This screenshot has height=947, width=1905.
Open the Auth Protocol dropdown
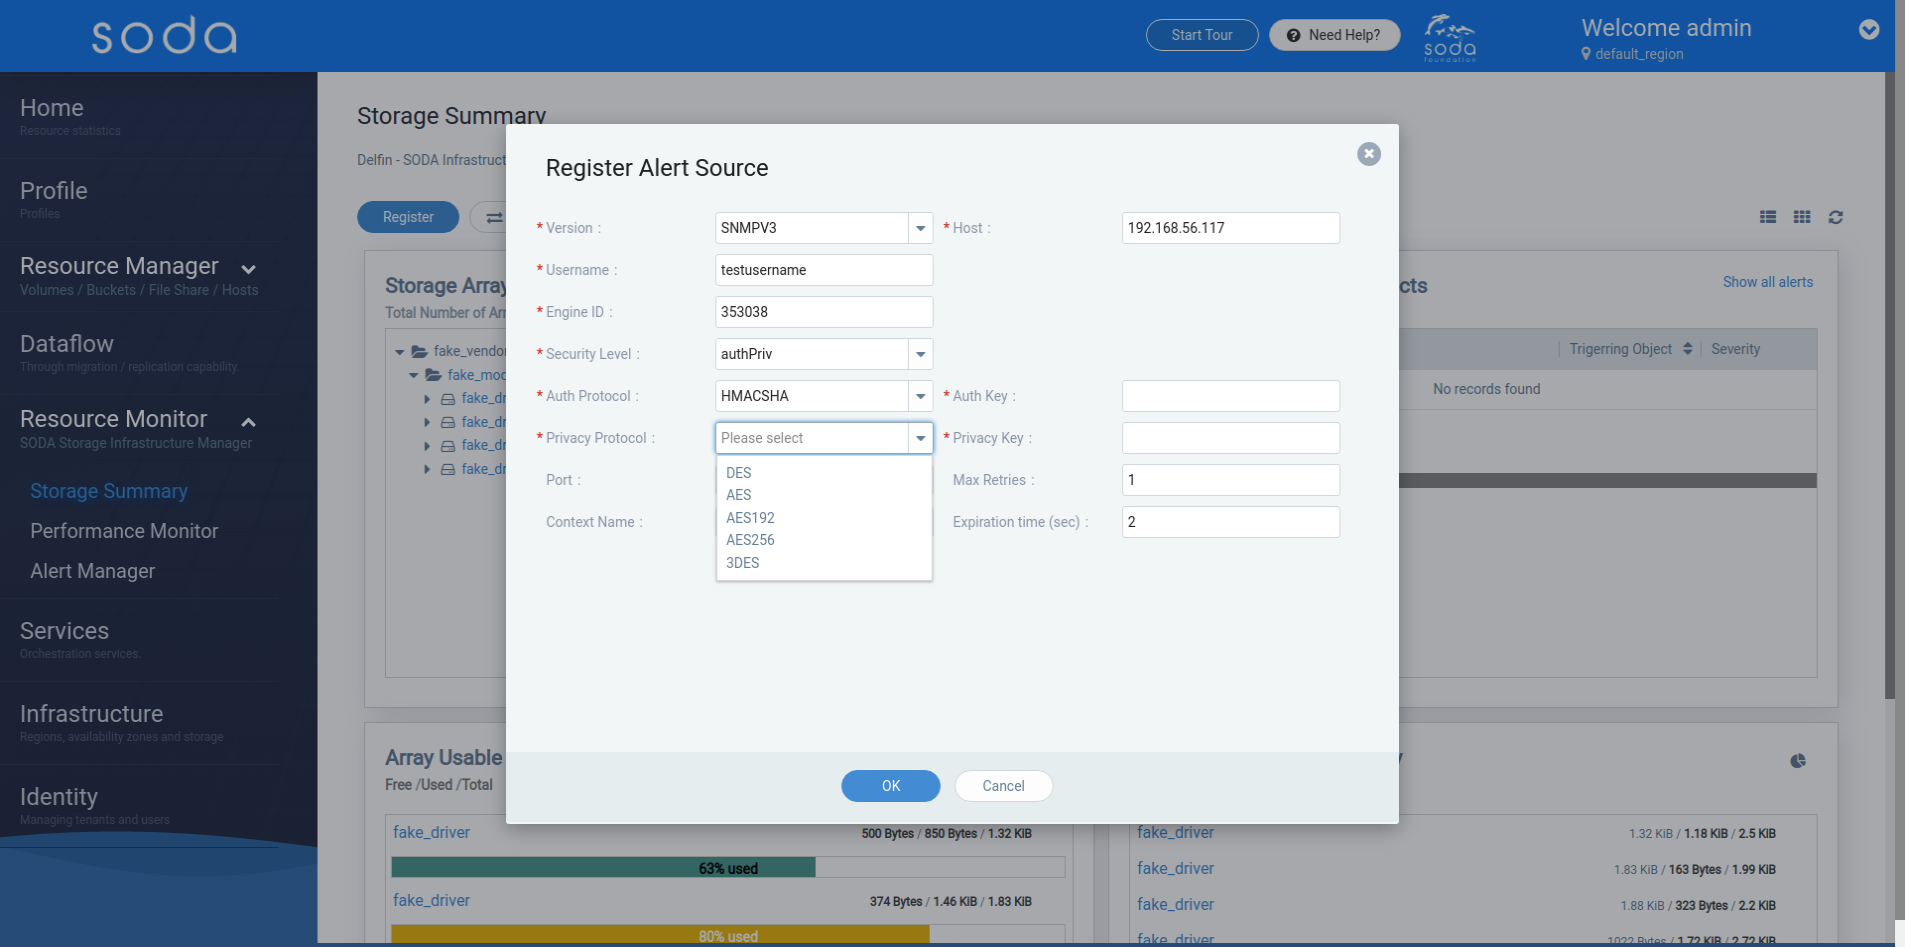click(x=920, y=396)
